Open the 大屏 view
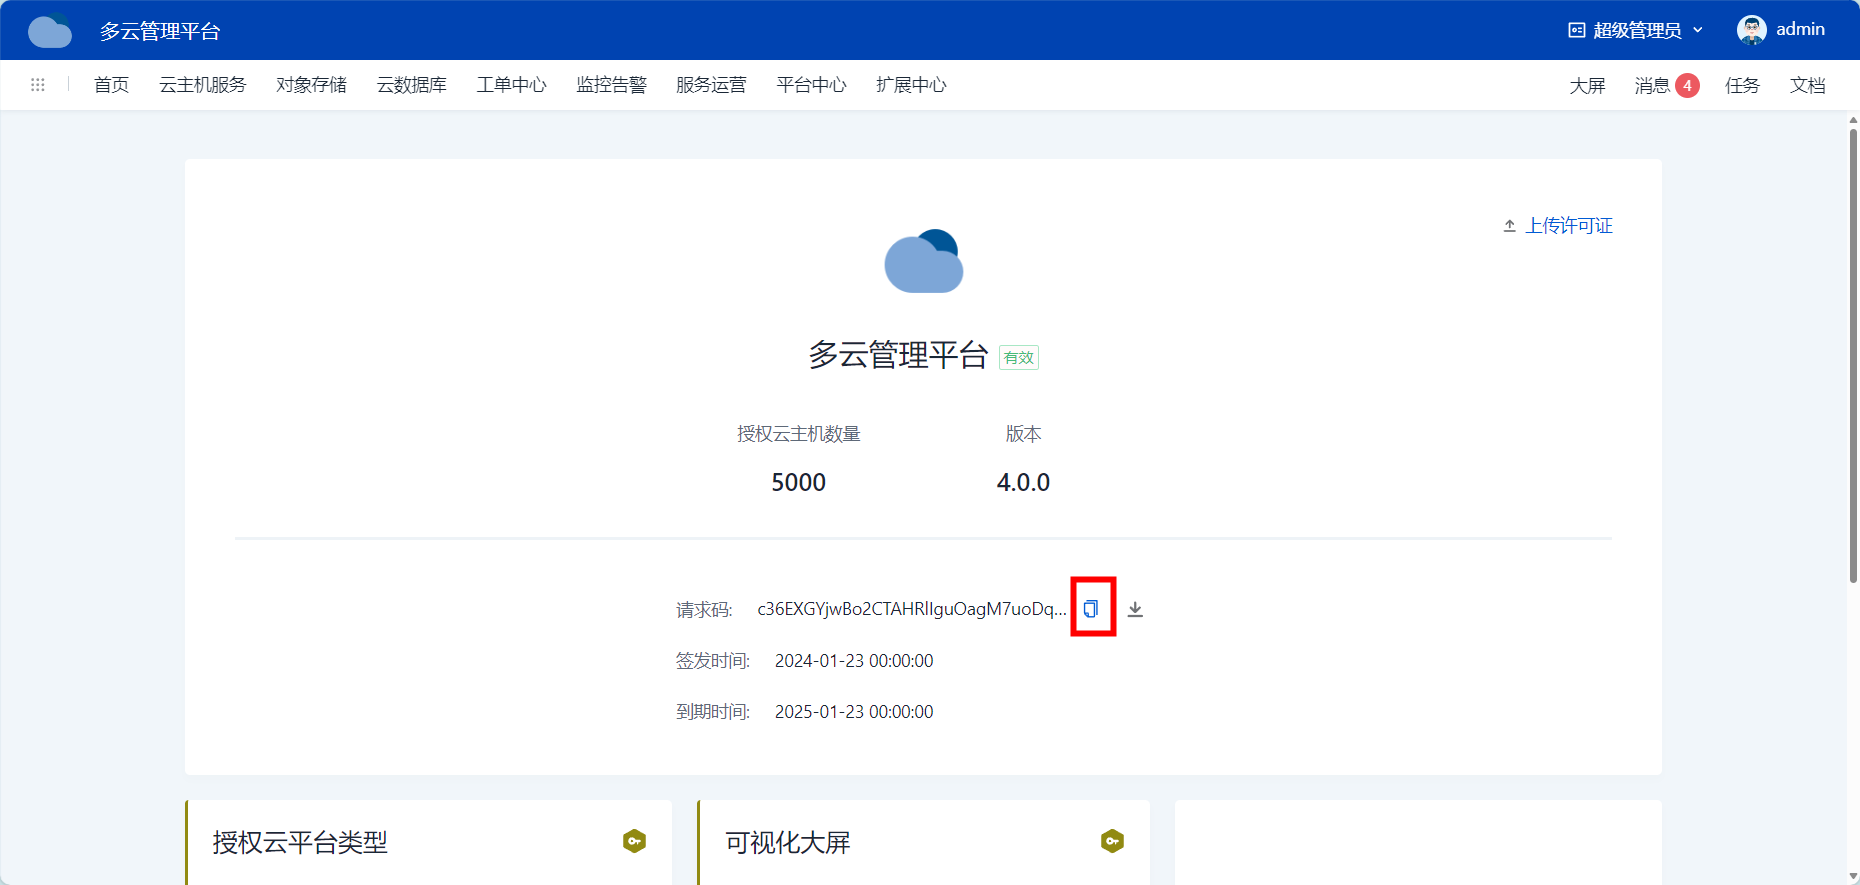The image size is (1860, 885). point(1587,85)
